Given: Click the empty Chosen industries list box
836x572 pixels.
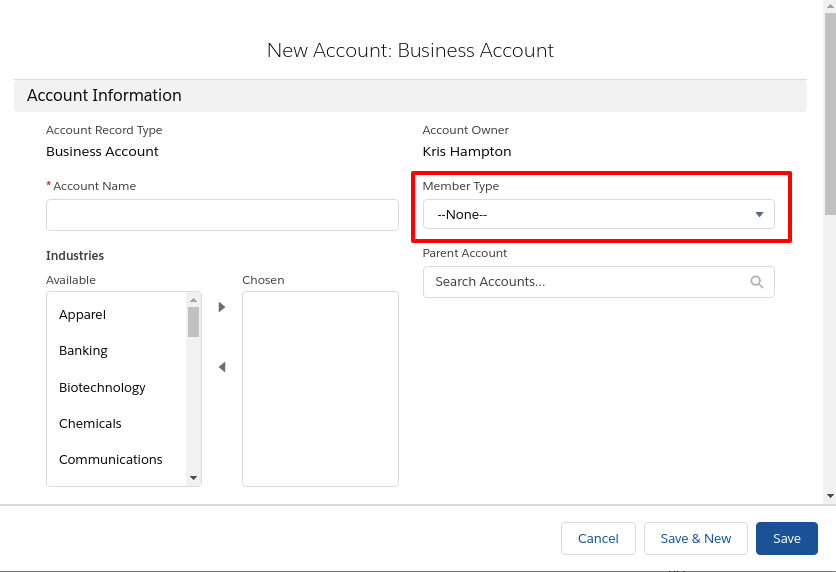Looking at the screenshot, I should (x=320, y=389).
